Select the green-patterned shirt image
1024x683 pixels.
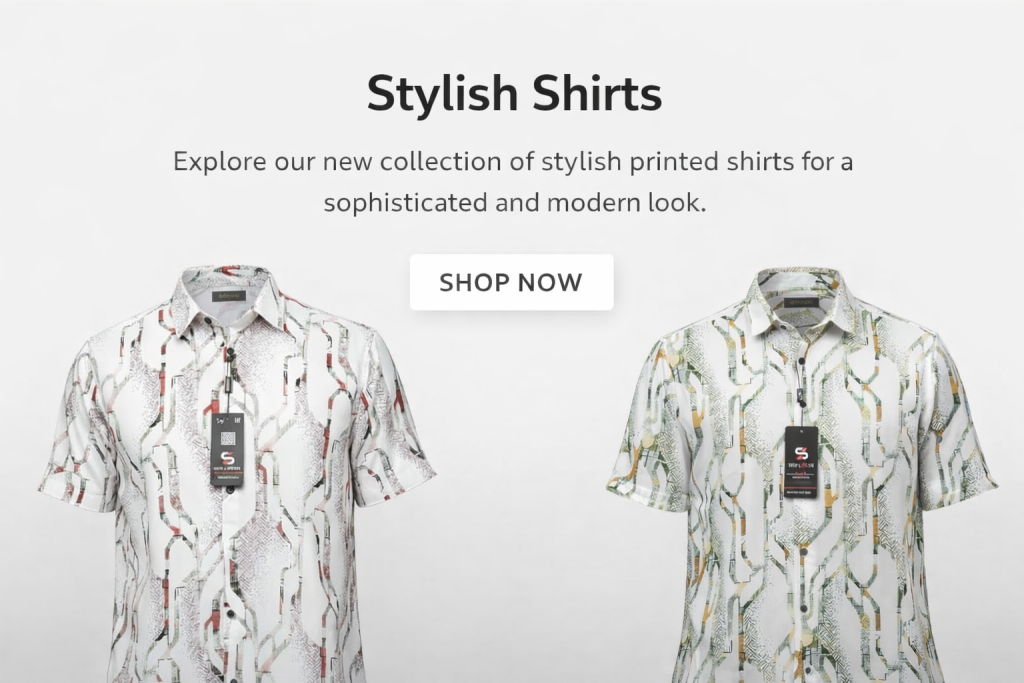(x=801, y=475)
